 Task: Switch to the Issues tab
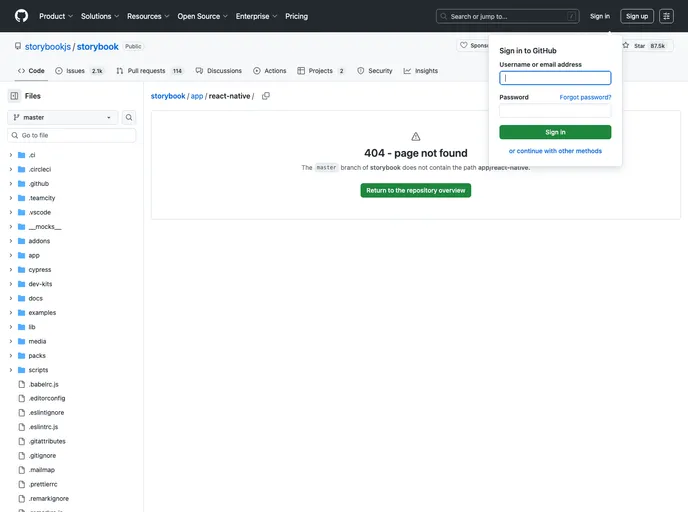point(79,71)
